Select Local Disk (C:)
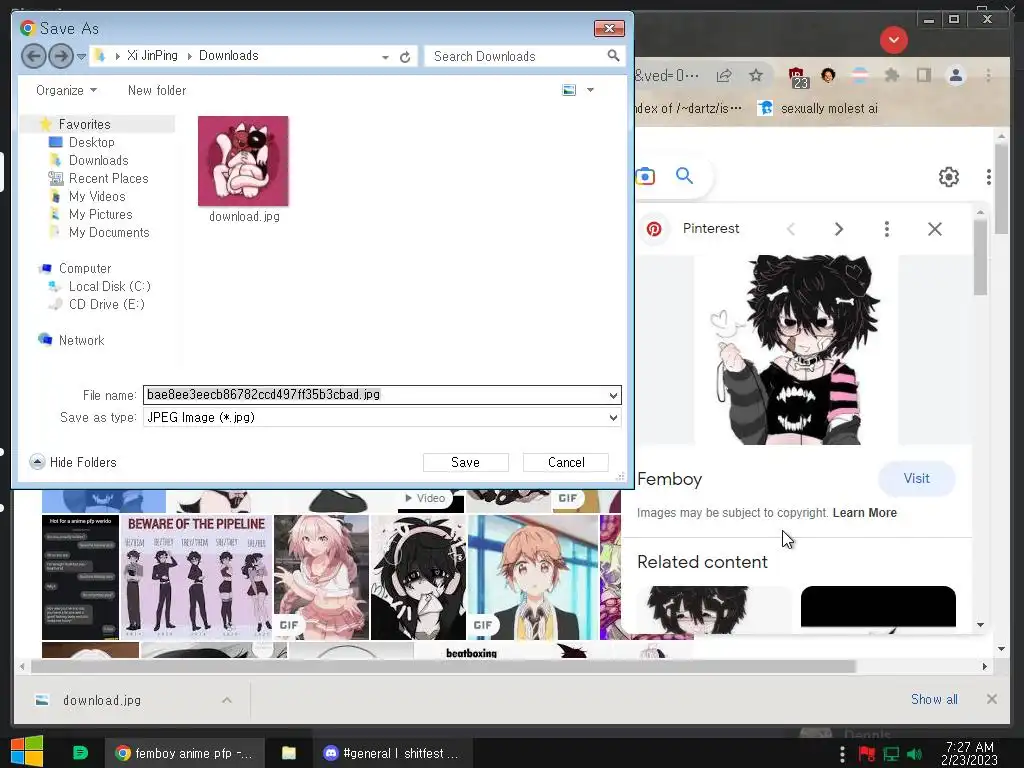Viewport: 1024px width, 768px height. [110, 286]
